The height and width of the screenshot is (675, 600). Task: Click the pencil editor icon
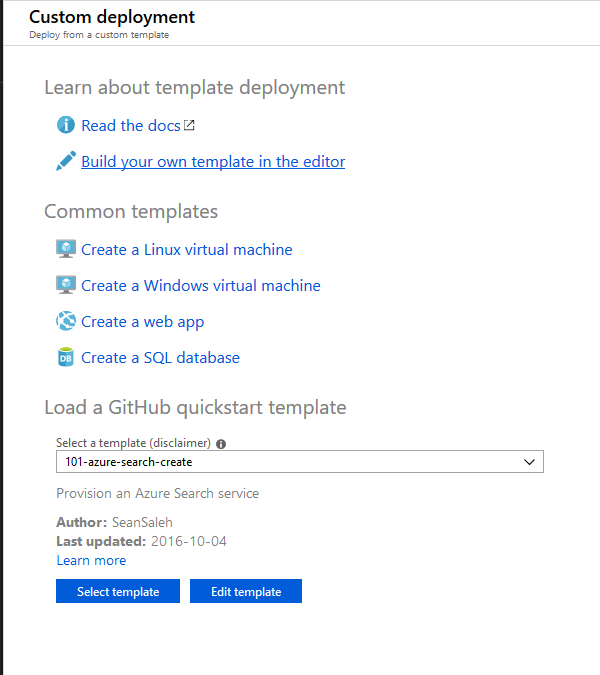coord(66,161)
